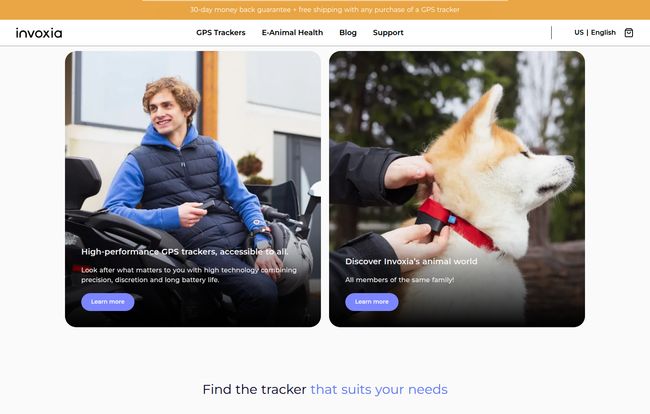This screenshot has height=414, width=650.
Task: Click the key fob in man's hand
Action: coord(206,204)
